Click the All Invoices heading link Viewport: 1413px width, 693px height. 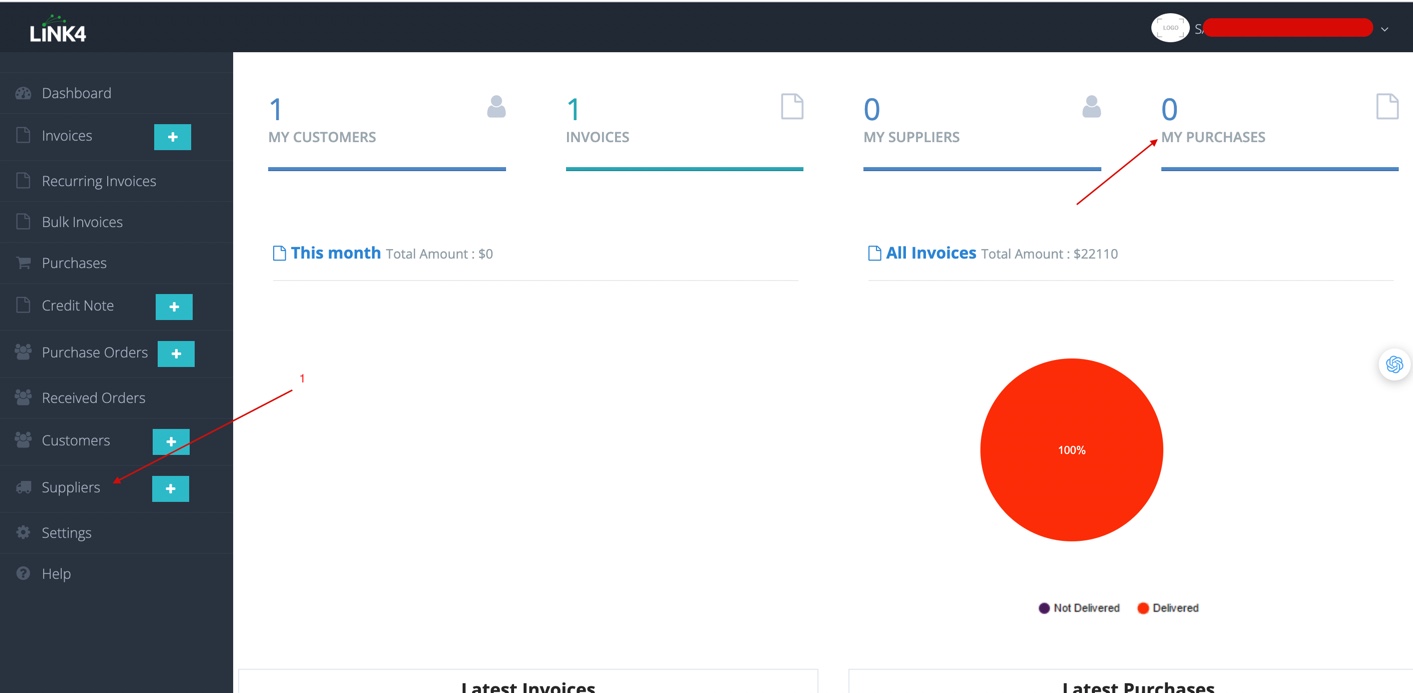click(x=931, y=253)
